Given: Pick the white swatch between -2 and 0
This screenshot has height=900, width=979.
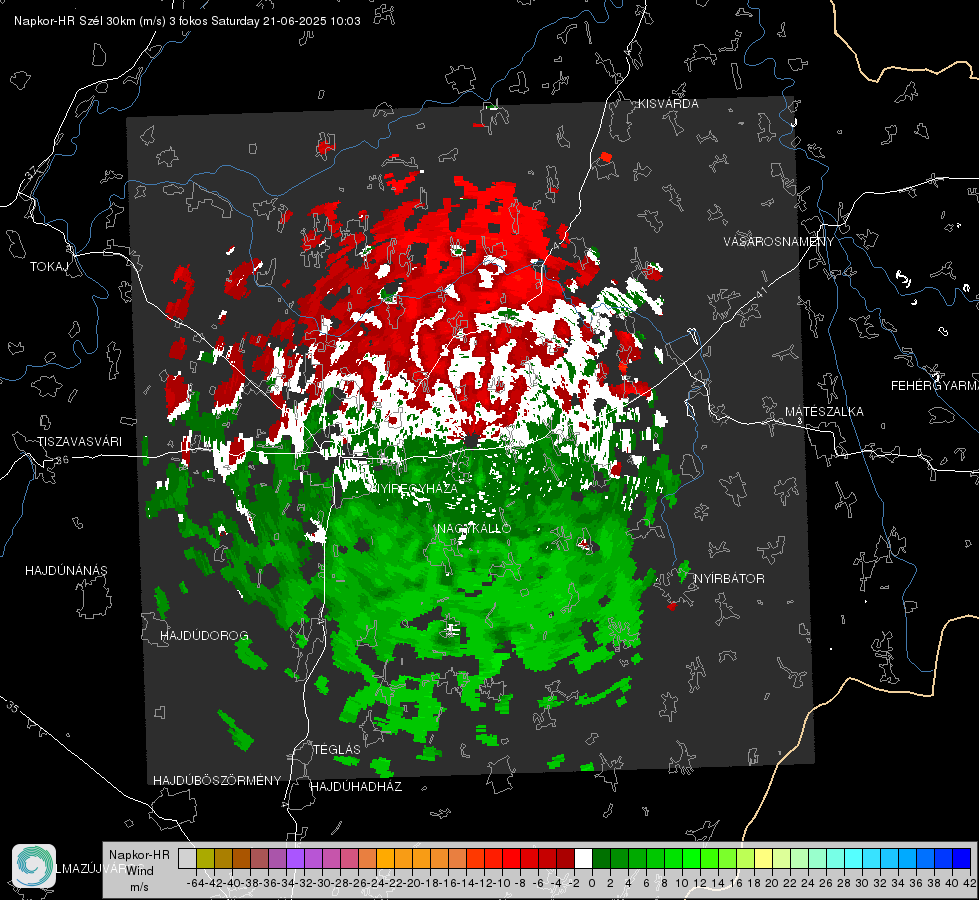Looking at the screenshot, I should tap(583, 859).
